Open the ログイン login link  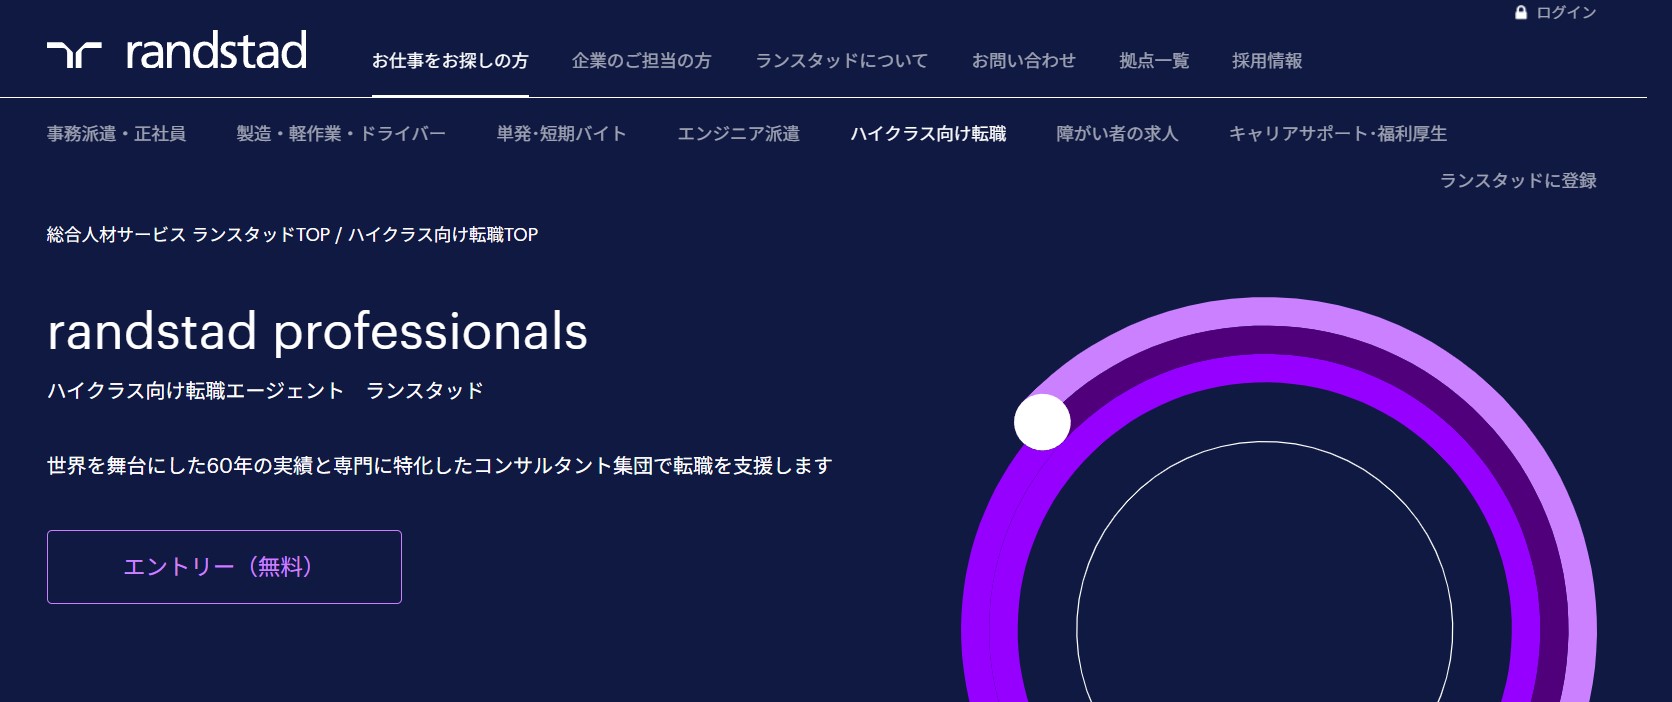tap(1566, 13)
